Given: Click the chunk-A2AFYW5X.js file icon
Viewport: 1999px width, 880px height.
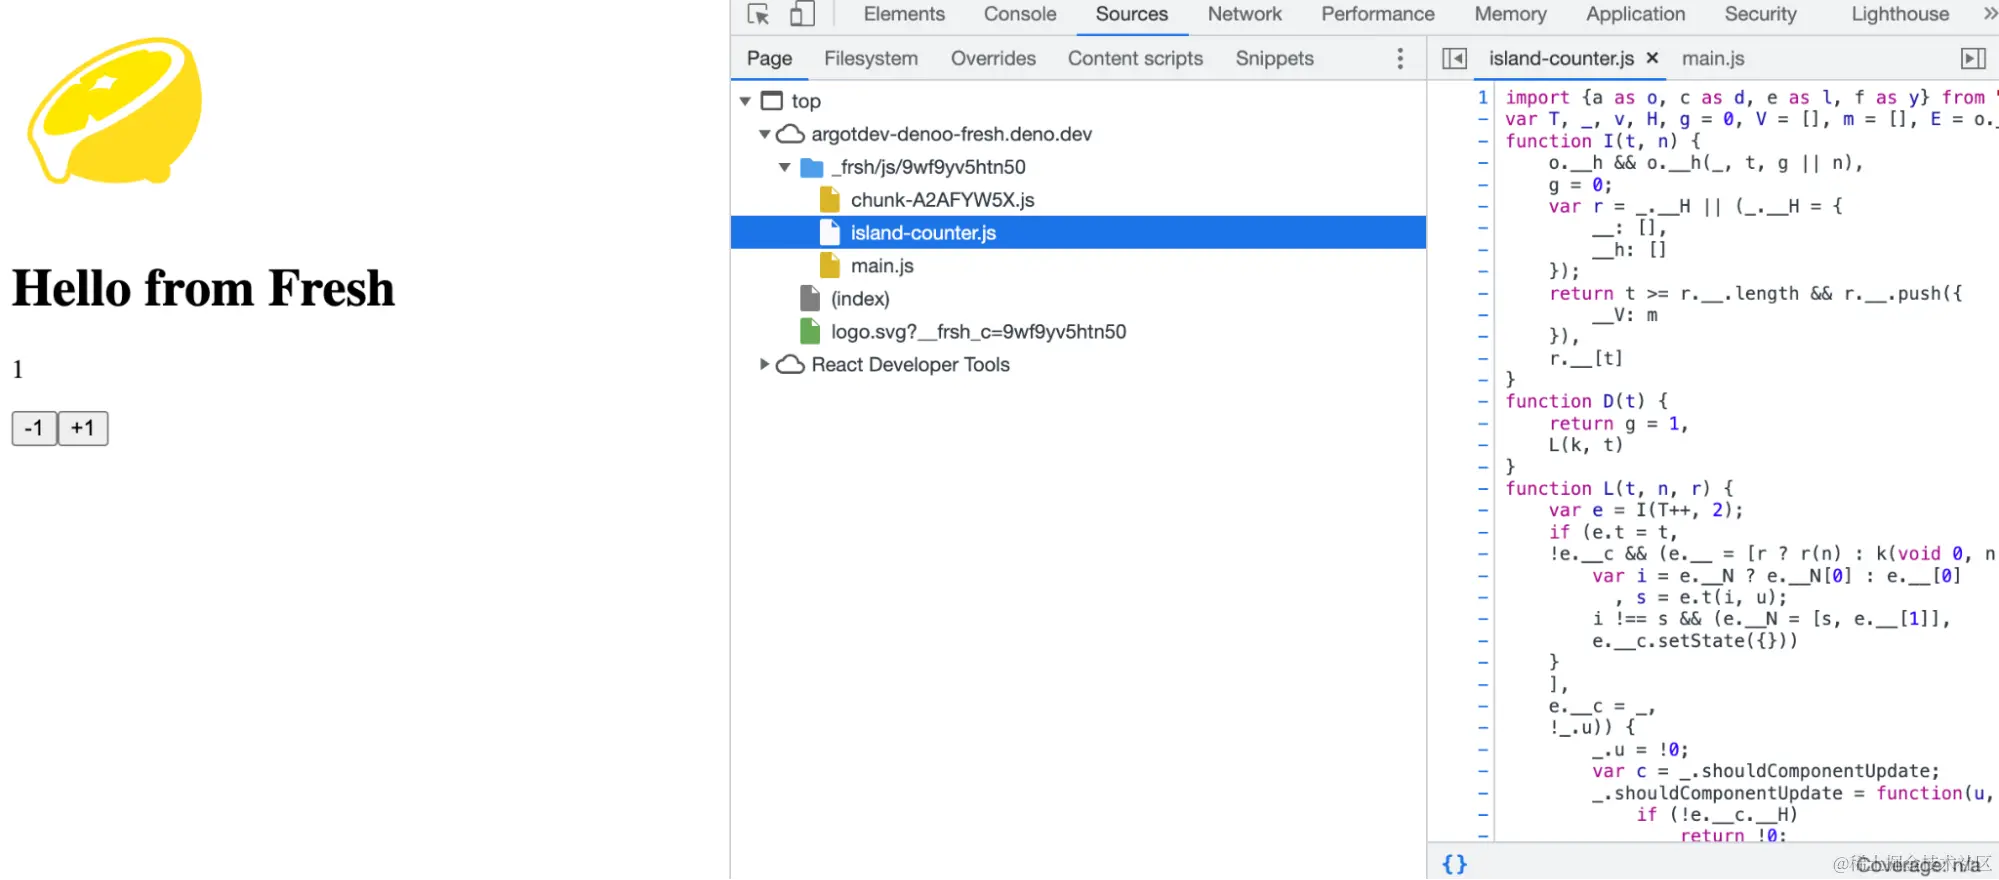Looking at the screenshot, I should pos(830,199).
